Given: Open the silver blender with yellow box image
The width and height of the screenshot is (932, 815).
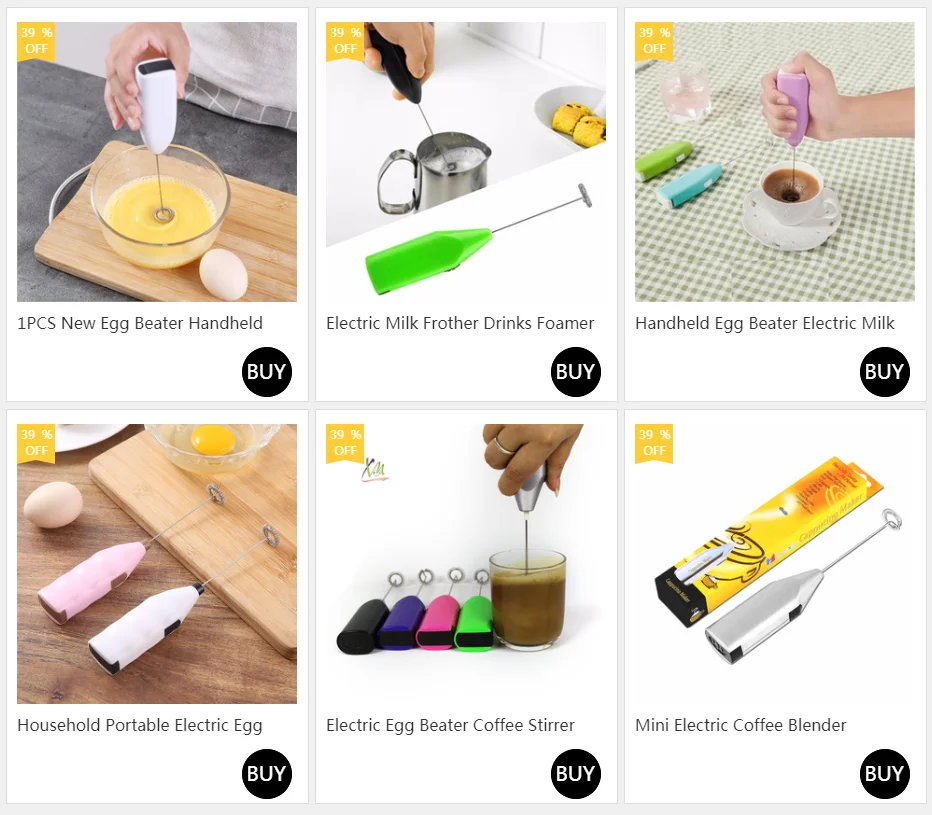Looking at the screenshot, I should click(774, 564).
